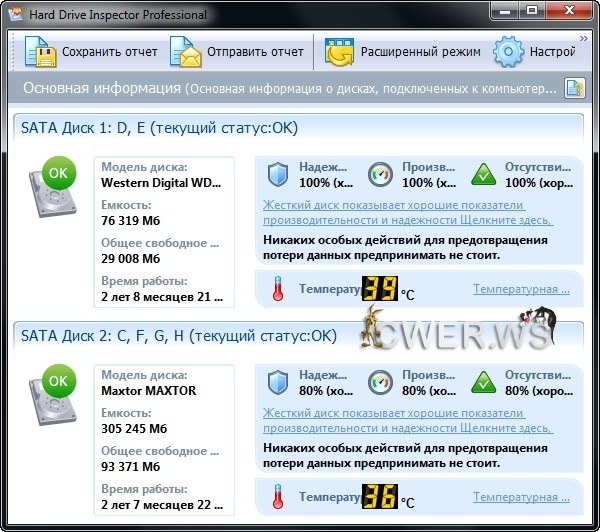Click the Отправить отчет envelope icon
This screenshot has width=600, height=532.
click(186, 52)
